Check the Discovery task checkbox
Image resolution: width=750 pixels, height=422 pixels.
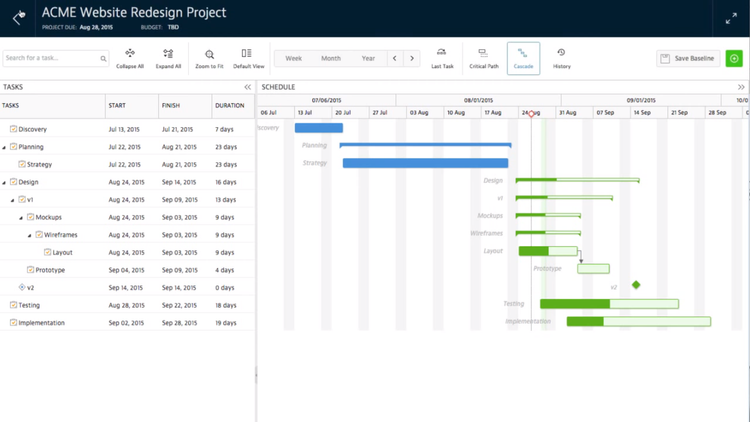coord(14,129)
